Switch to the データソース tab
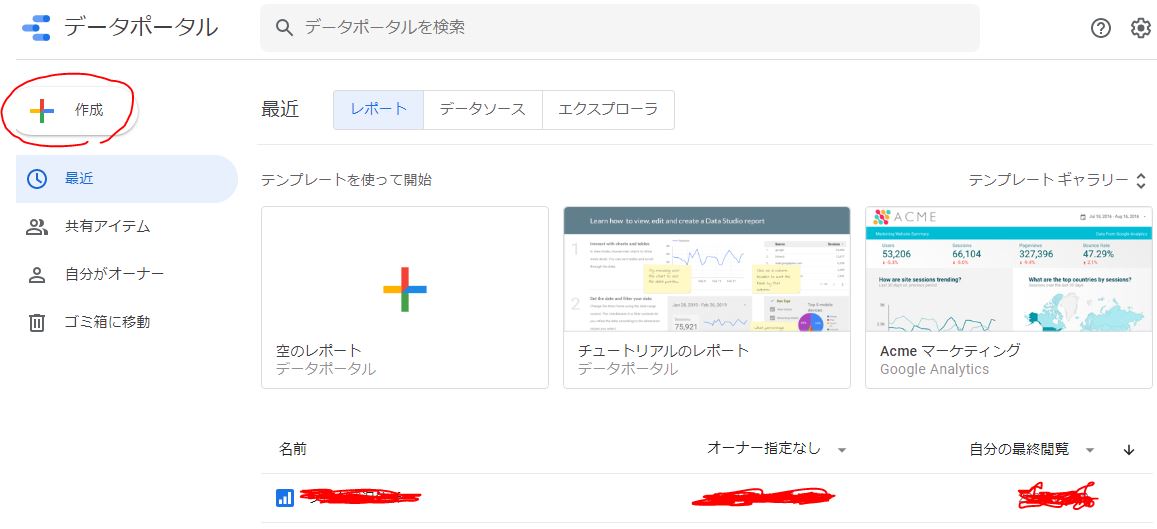 (x=482, y=110)
